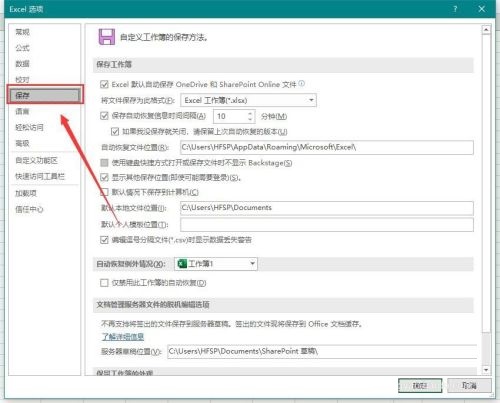Open the 高级 options category
Image resolution: width=500 pixels, height=403 pixels.
23,143
